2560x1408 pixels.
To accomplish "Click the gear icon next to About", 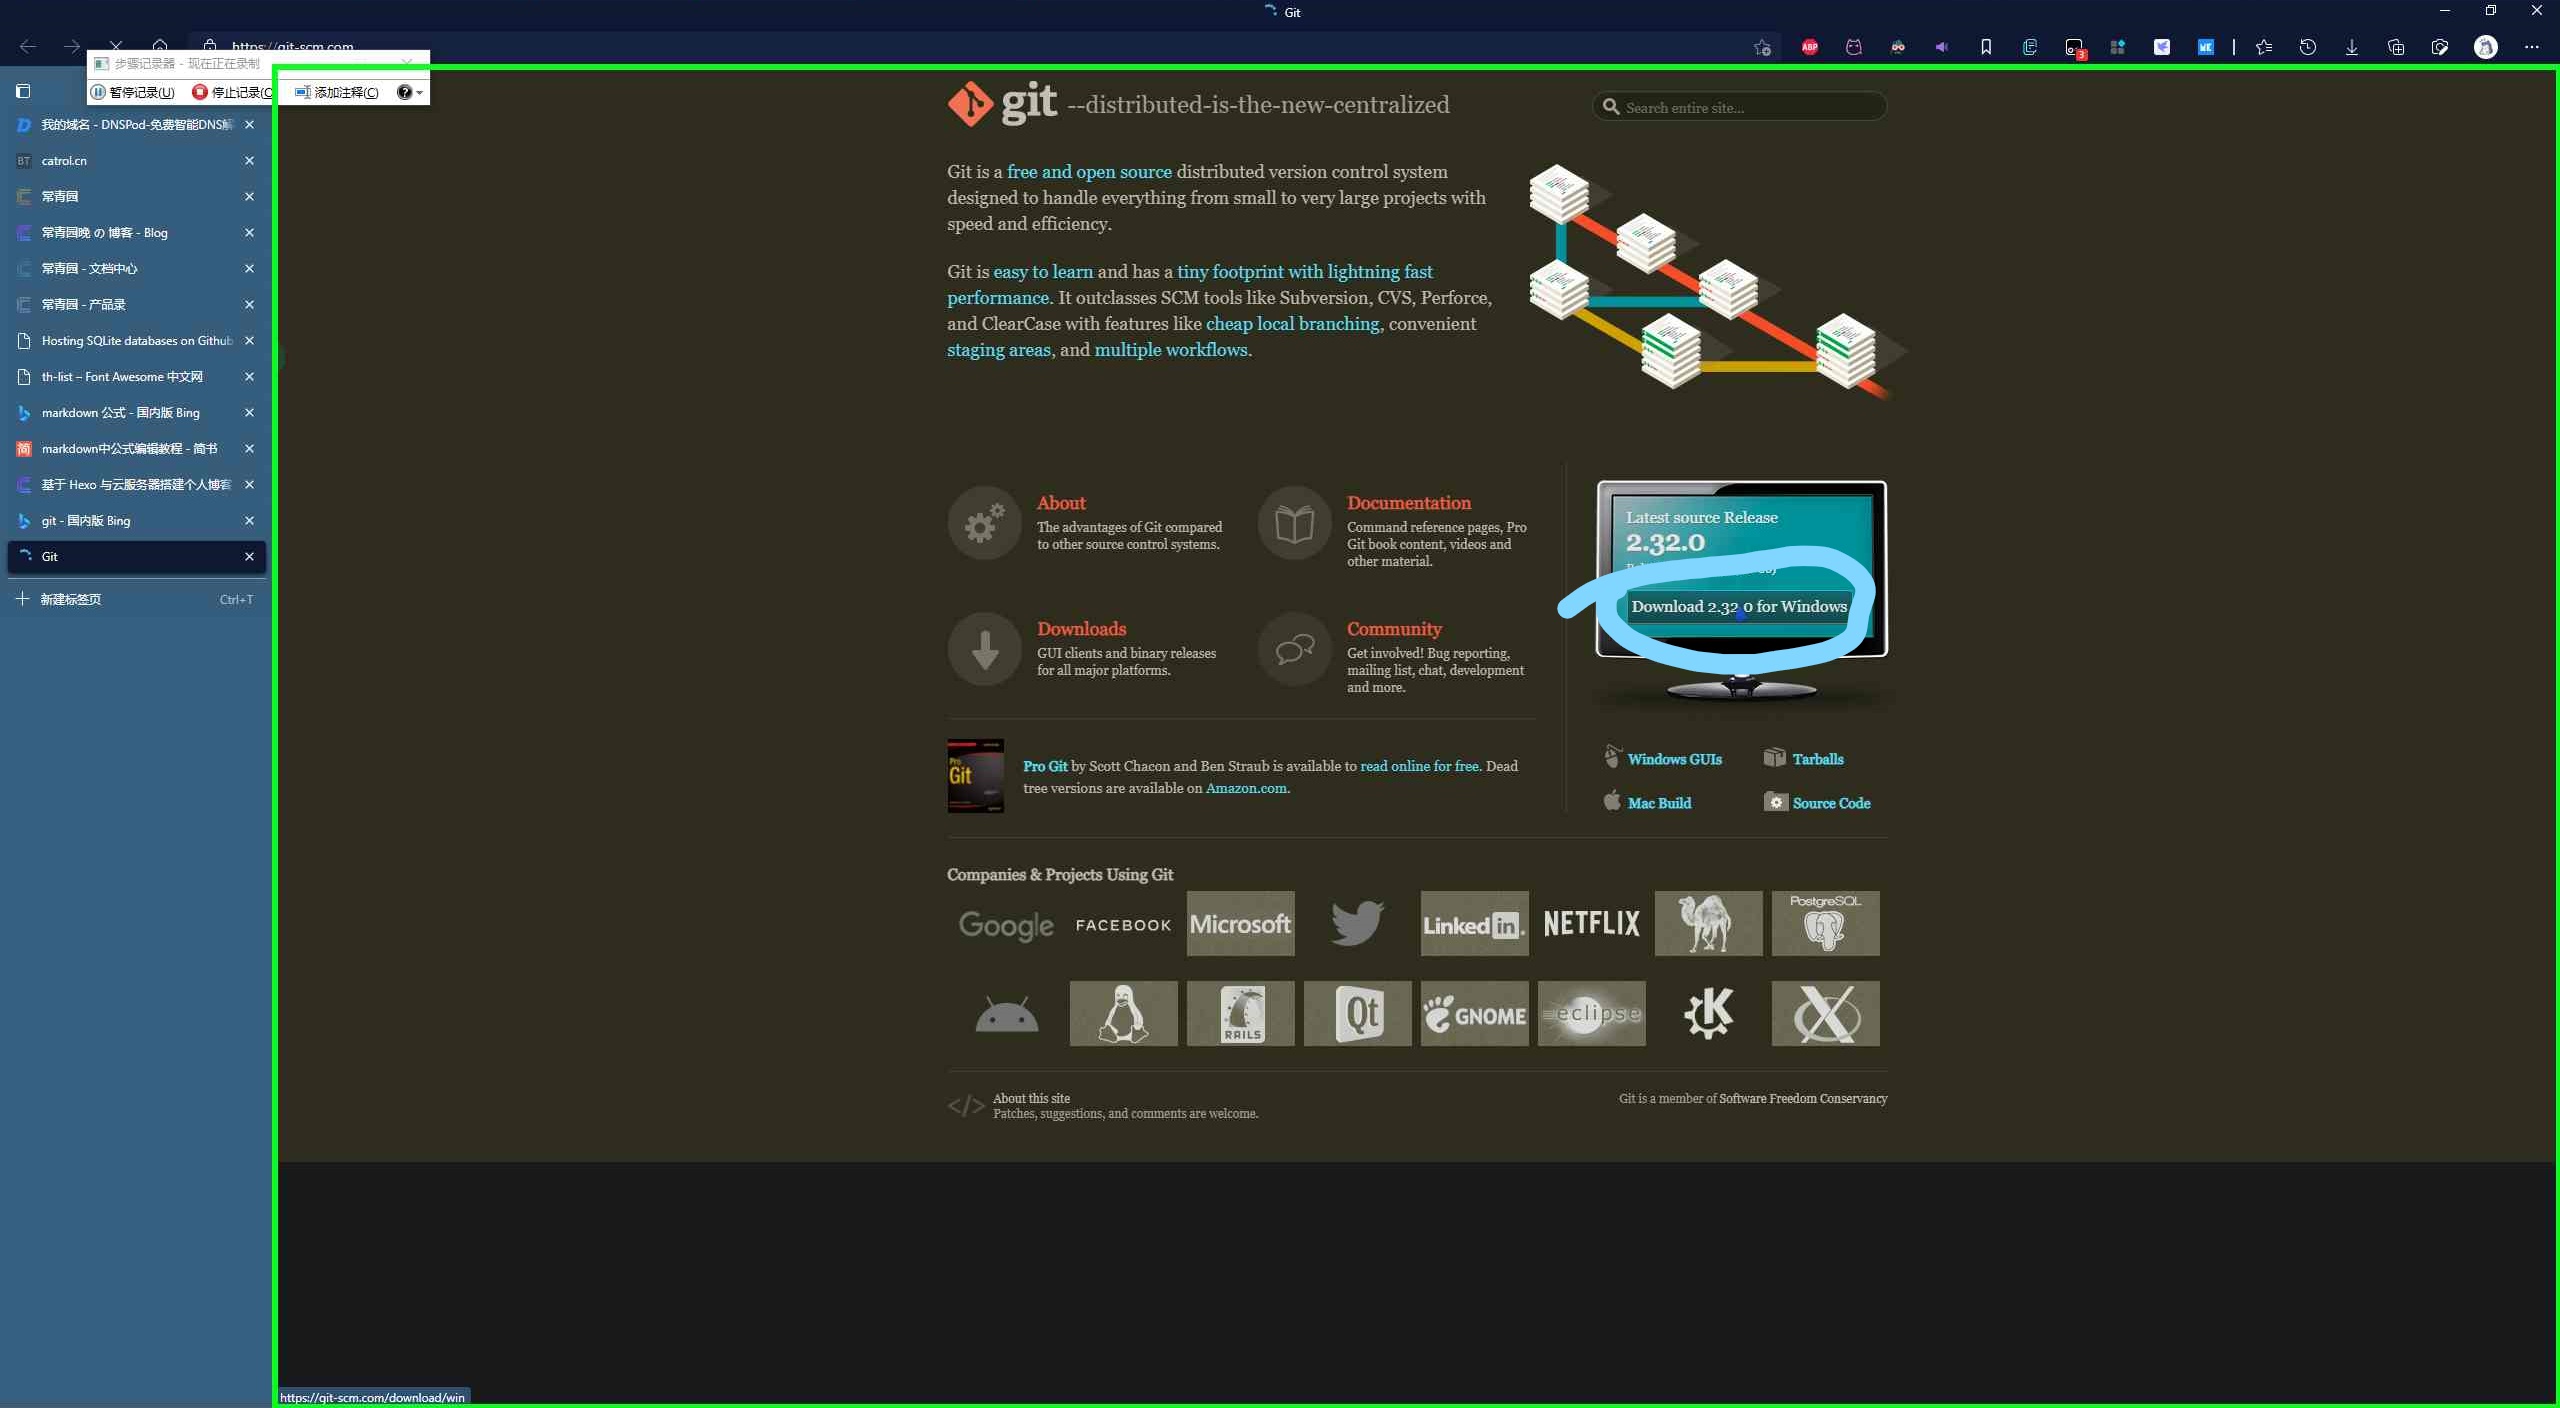I will [x=984, y=523].
